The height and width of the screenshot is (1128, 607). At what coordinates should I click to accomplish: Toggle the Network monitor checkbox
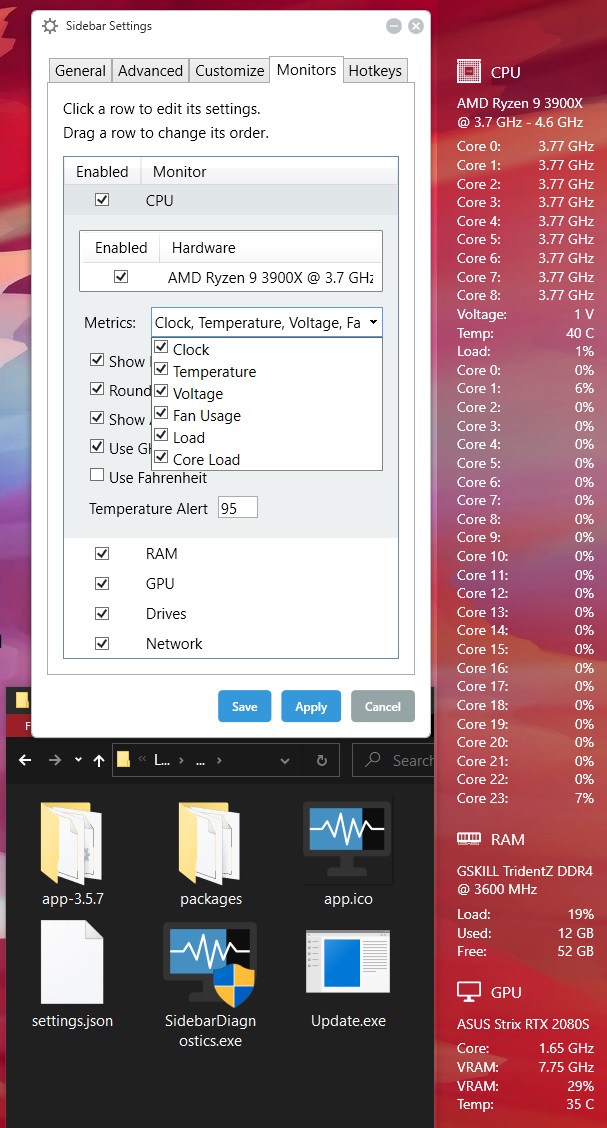click(x=102, y=643)
